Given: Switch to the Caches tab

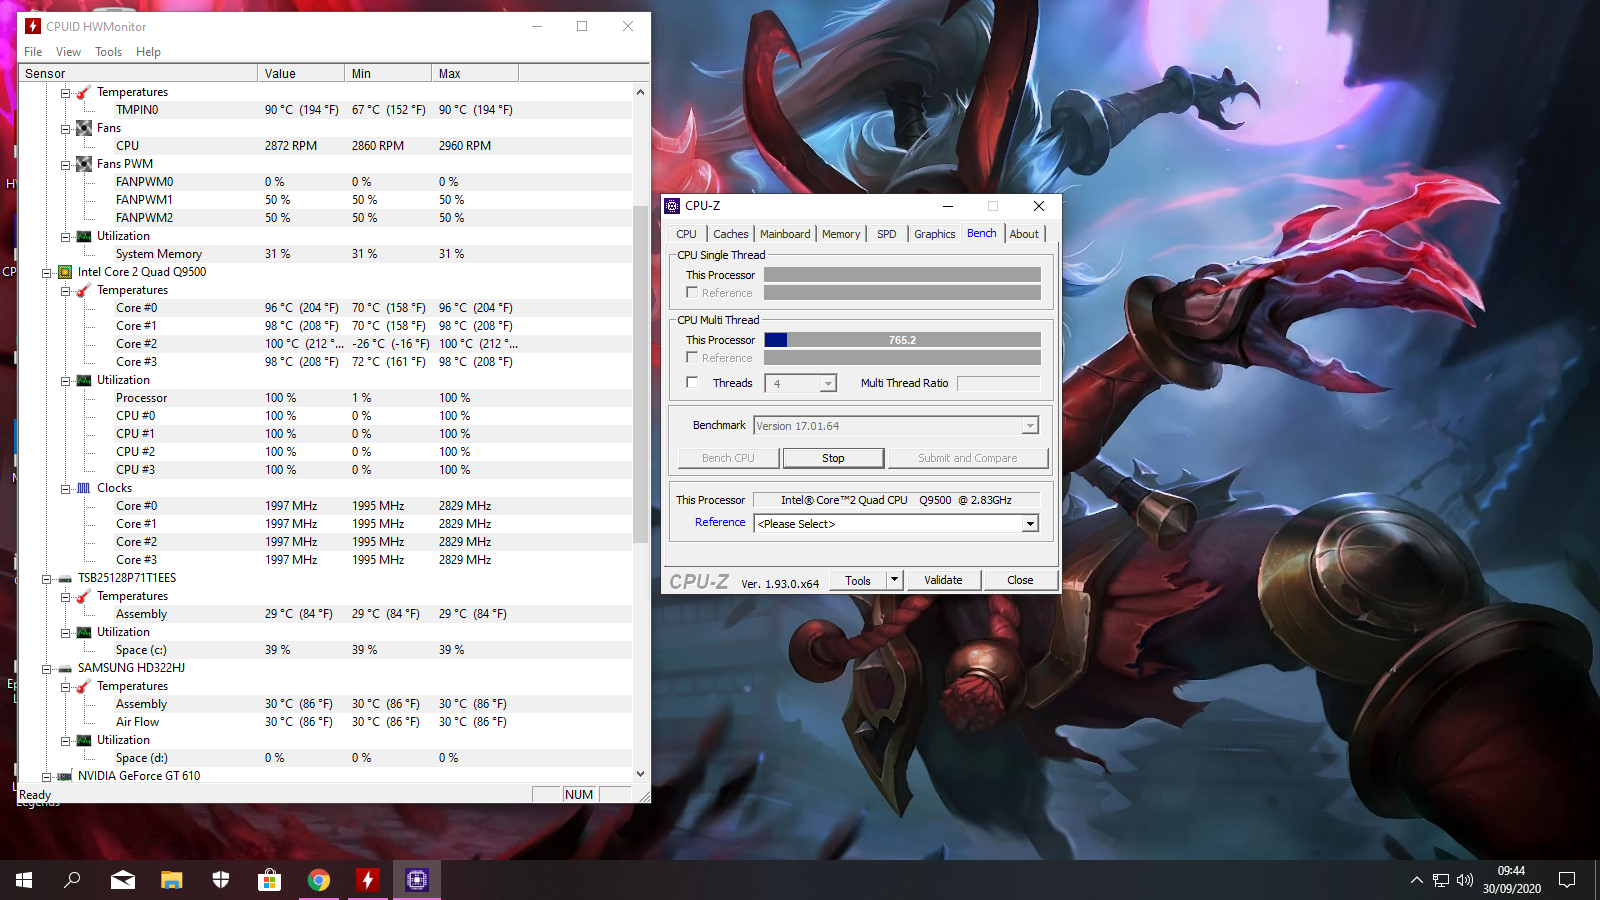Looking at the screenshot, I should coord(731,234).
